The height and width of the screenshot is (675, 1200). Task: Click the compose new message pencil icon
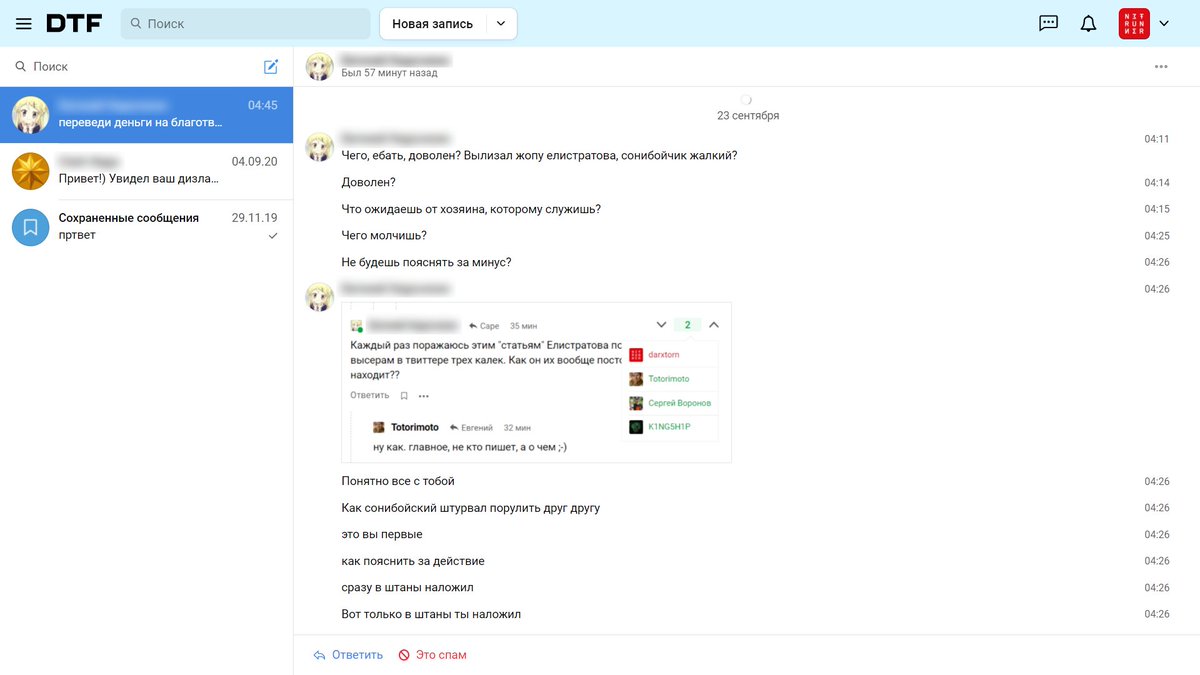point(271,66)
